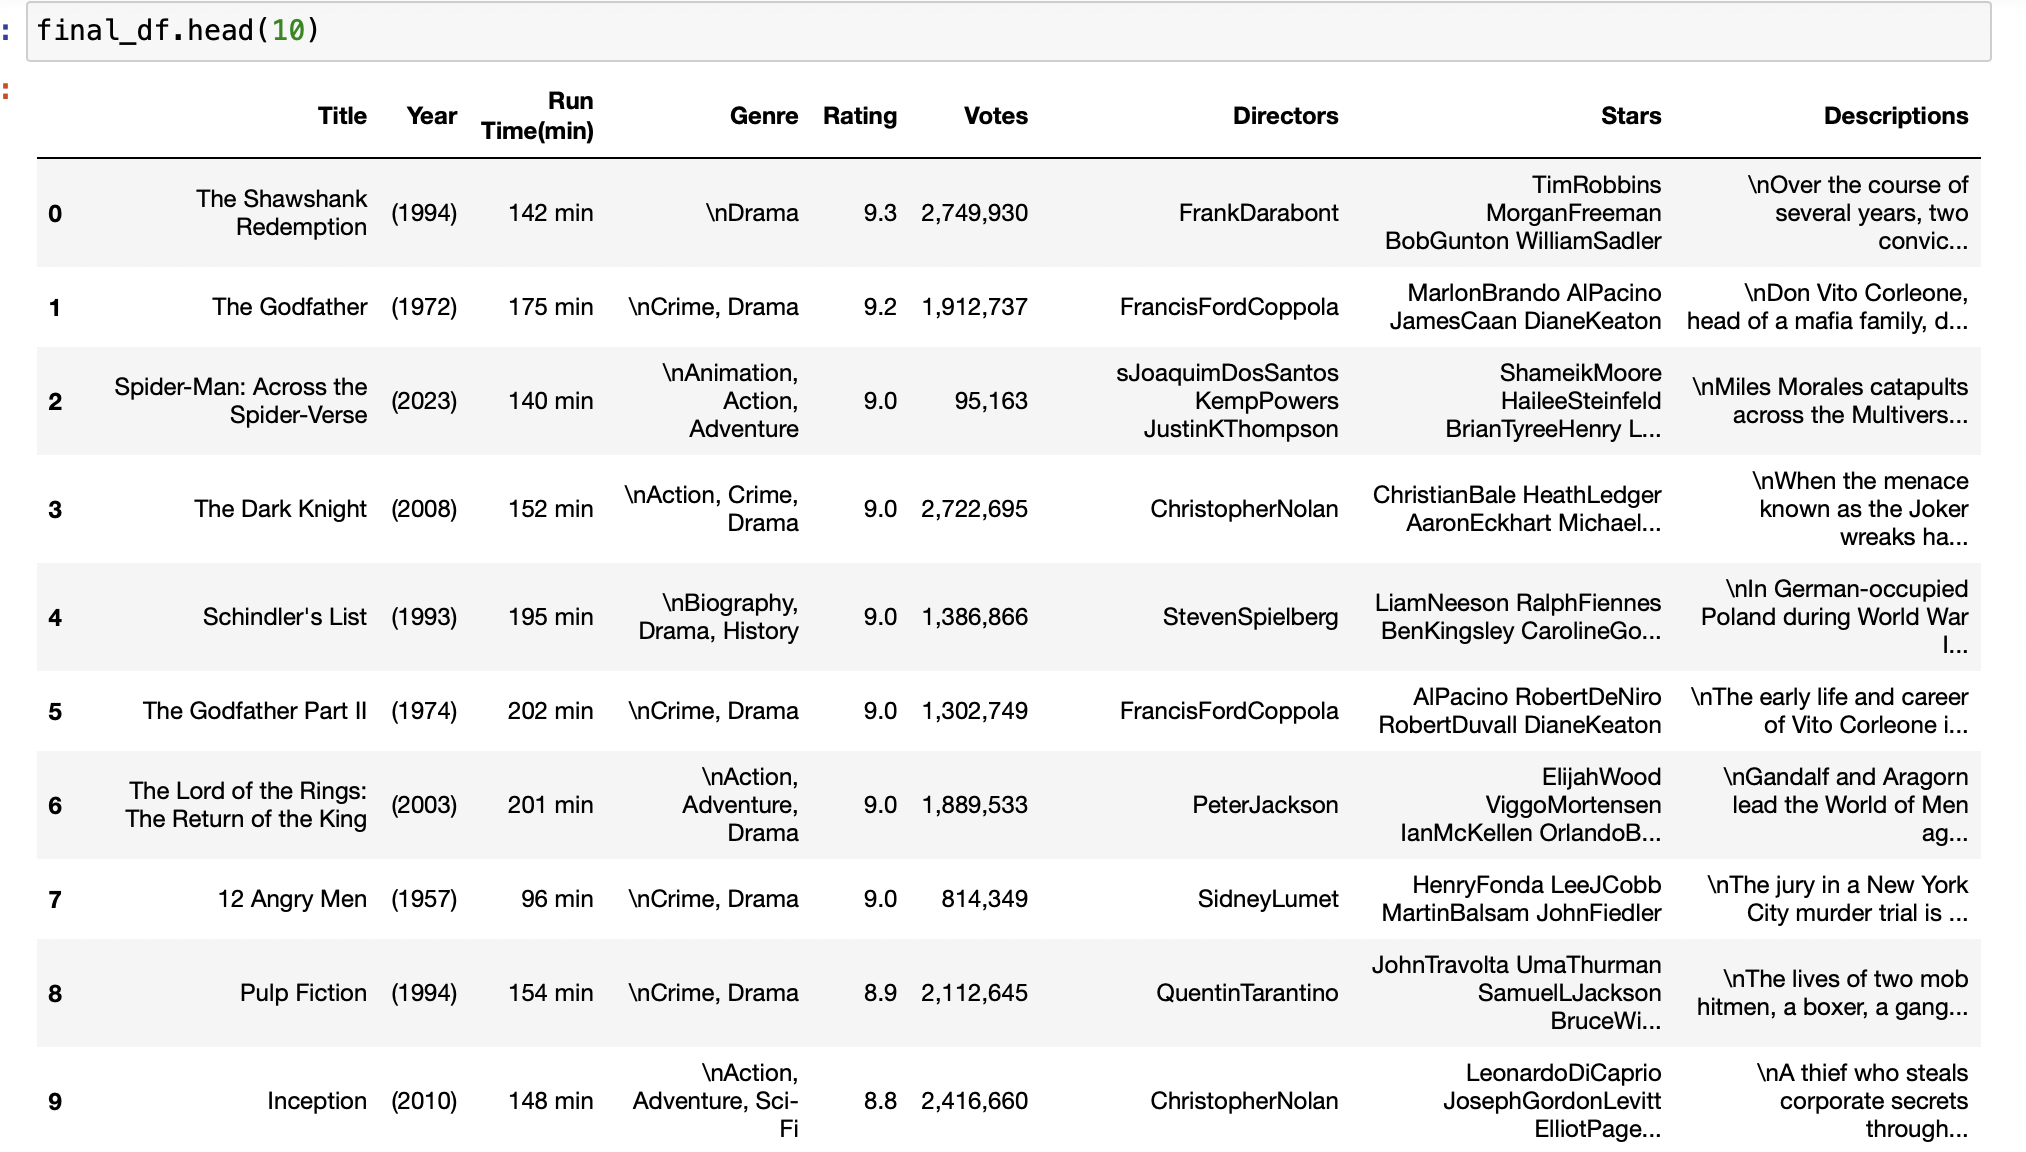2026x1152 pixels.
Task: Click the Inception row index 9
Action: tap(55, 1101)
